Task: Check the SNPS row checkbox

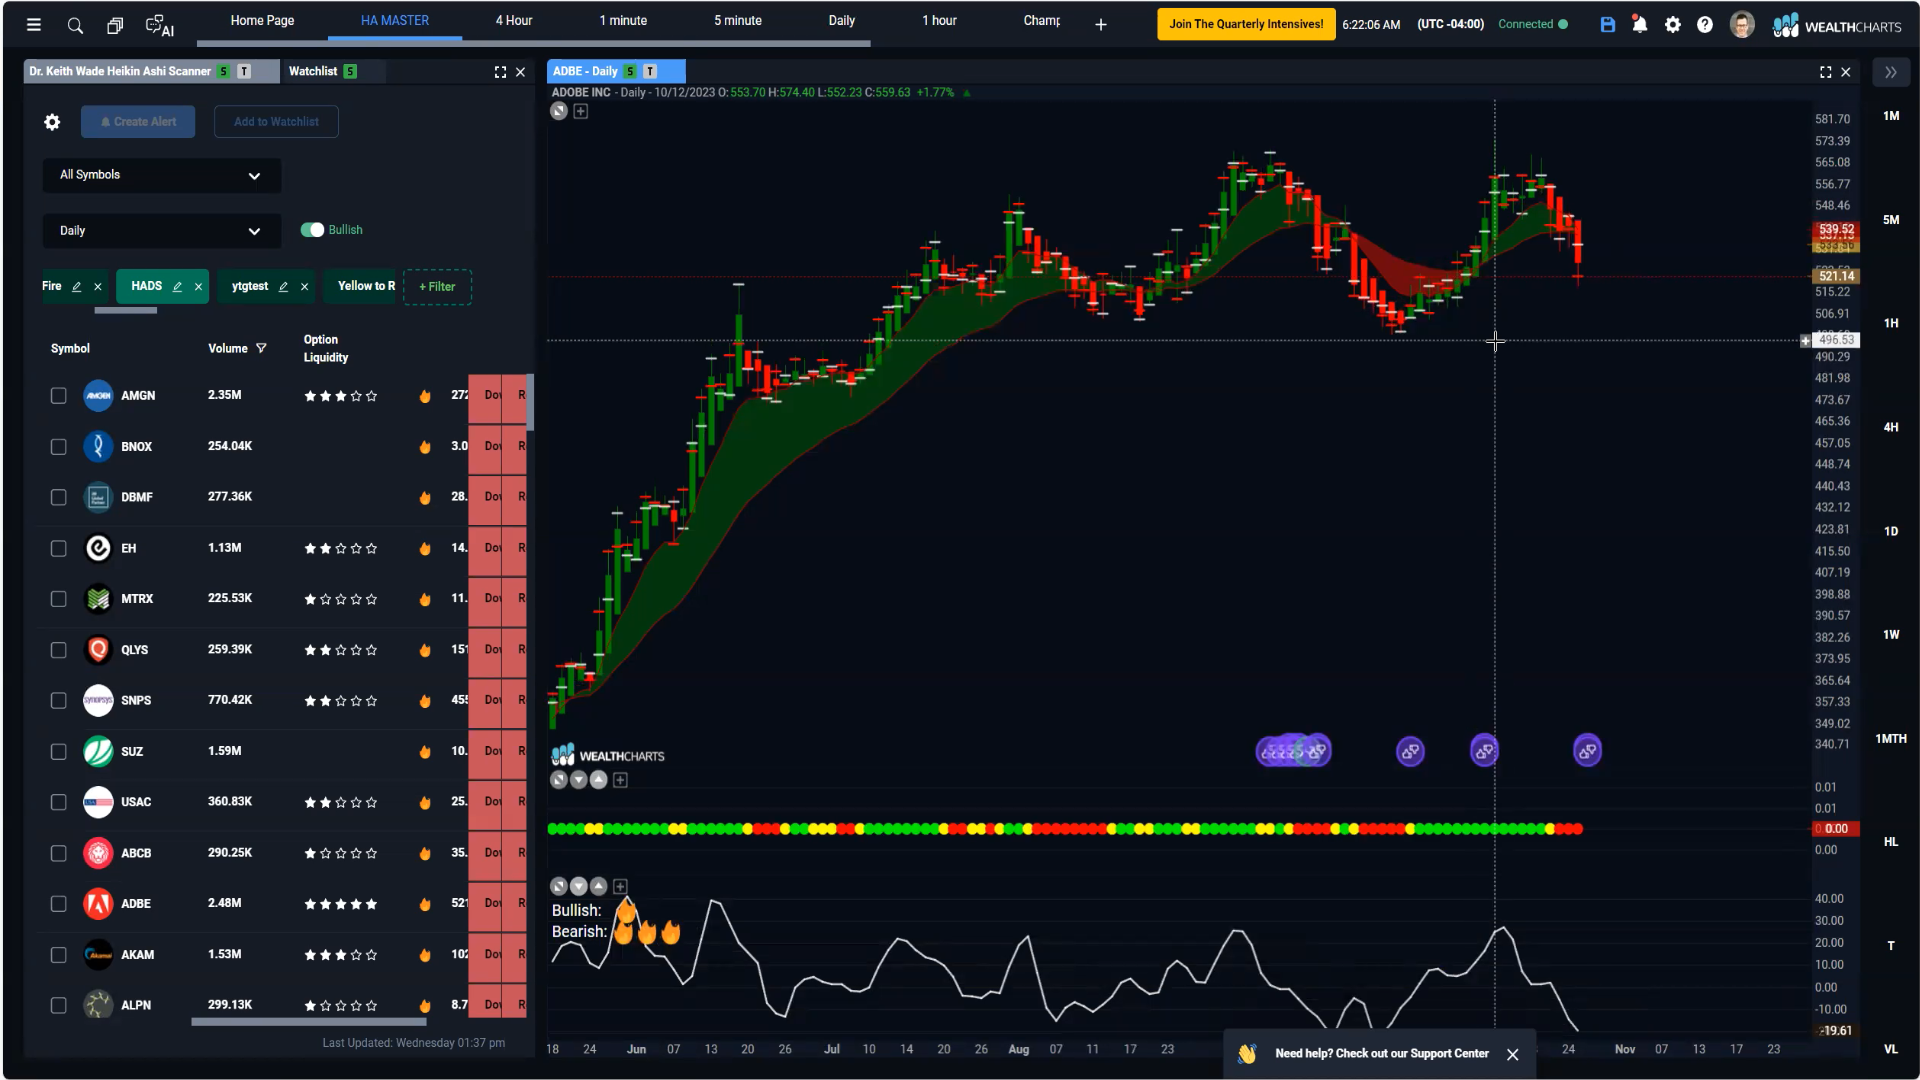Action: pyautogui.click(x=59, y=700)
